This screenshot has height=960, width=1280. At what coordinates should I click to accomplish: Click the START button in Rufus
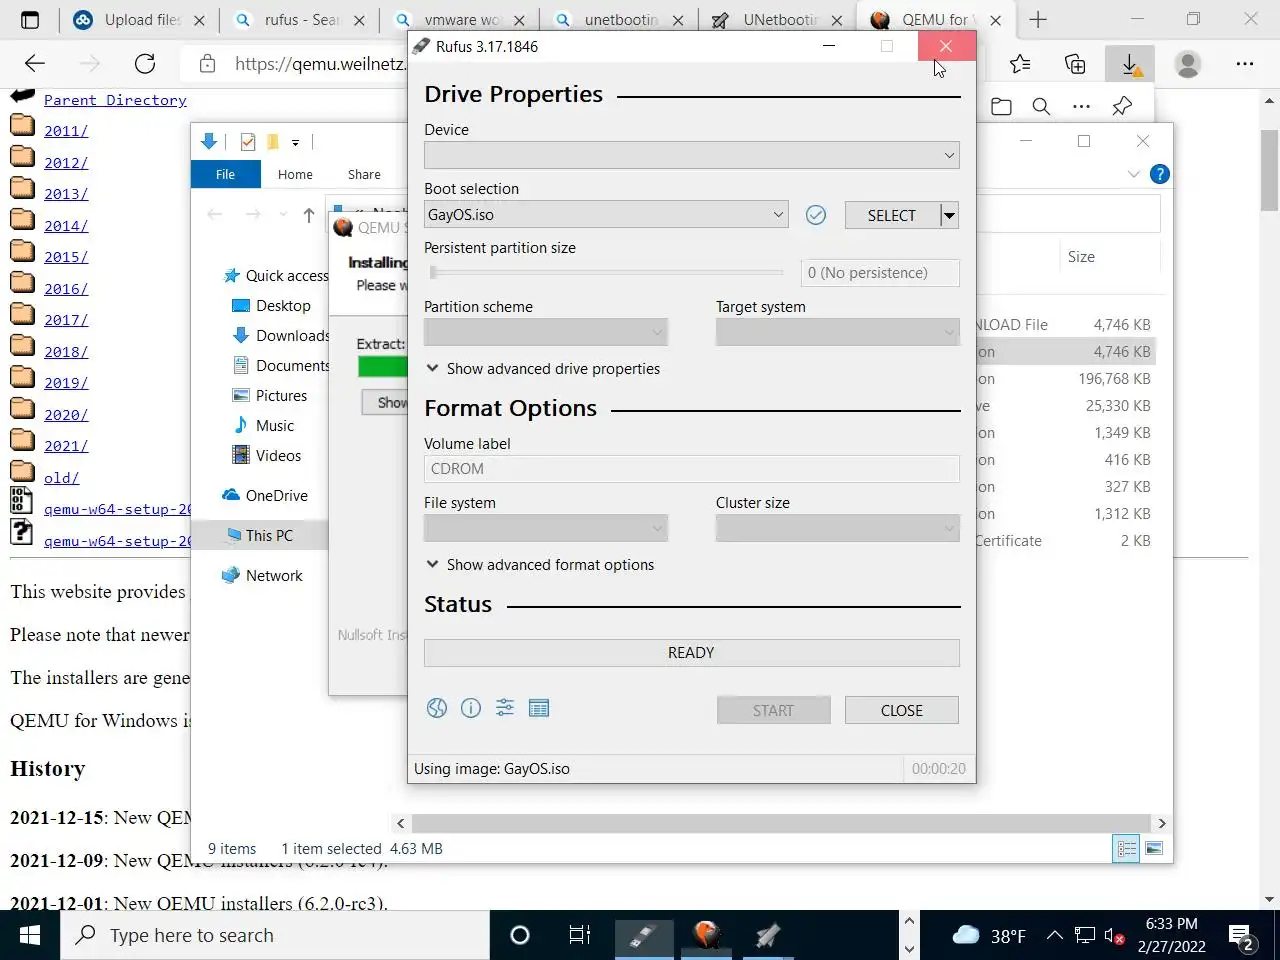[774, 710]
